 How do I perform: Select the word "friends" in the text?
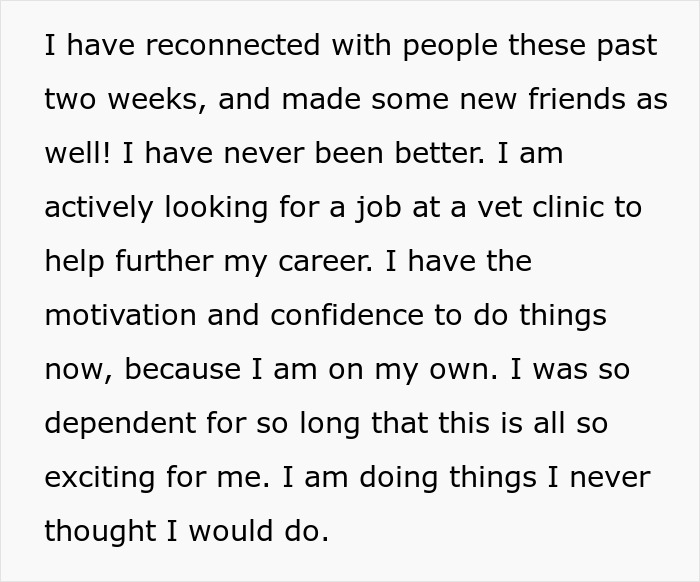577,99
